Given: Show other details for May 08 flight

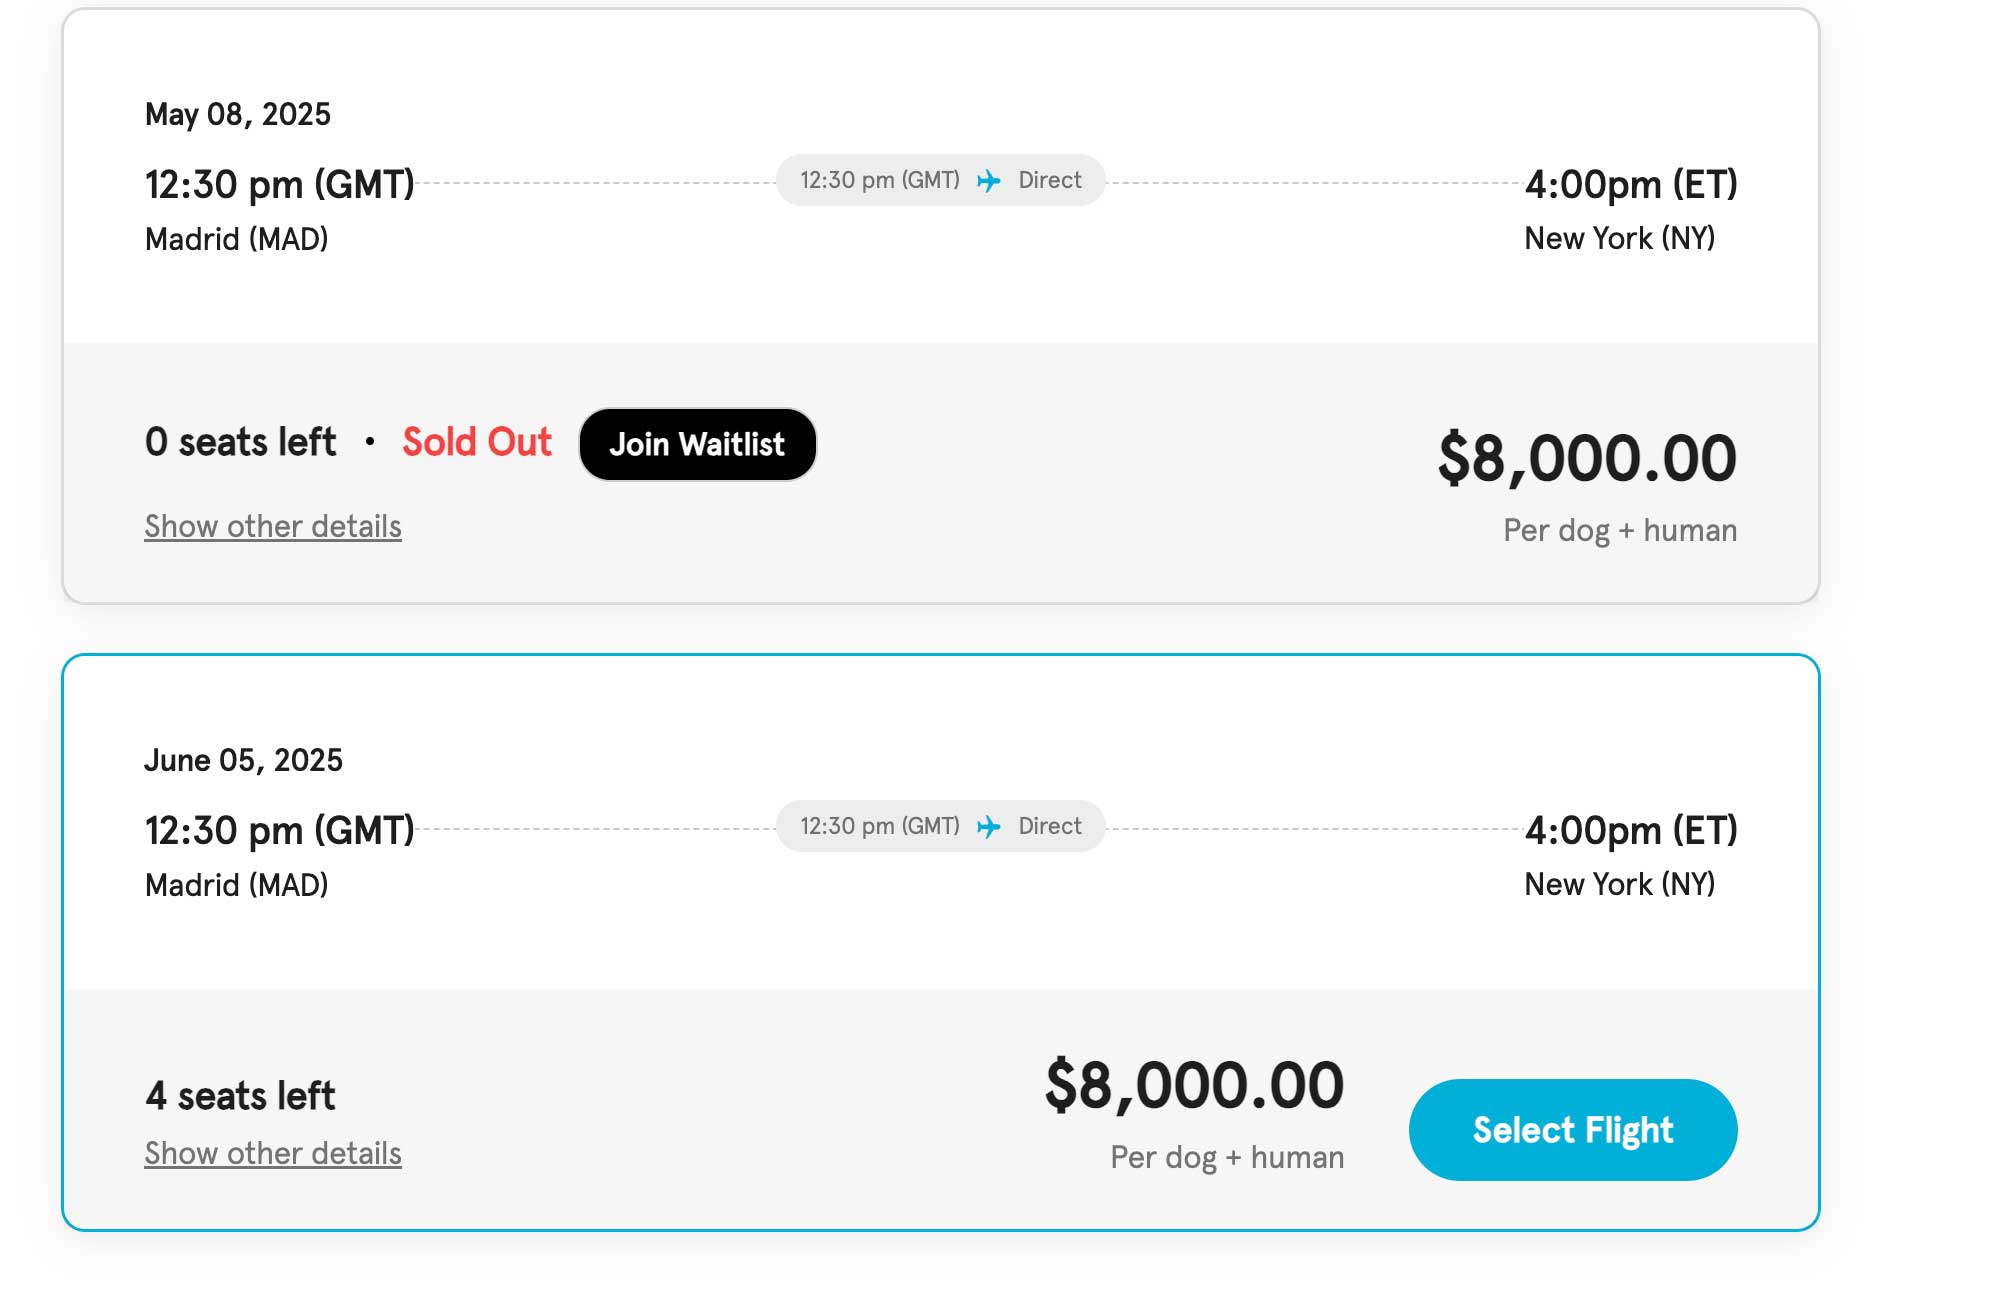Looking at the screenshot, I should (x=273, y=526).
